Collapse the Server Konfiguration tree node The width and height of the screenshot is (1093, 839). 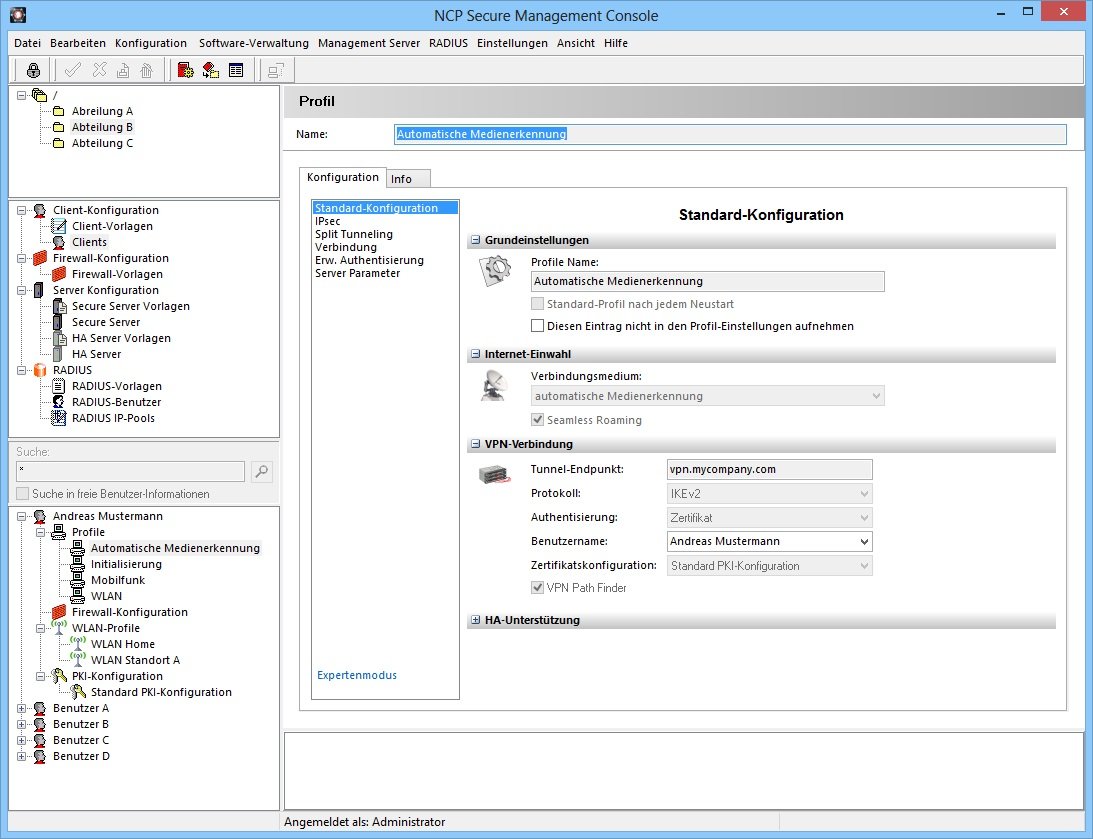click(22, 290)
